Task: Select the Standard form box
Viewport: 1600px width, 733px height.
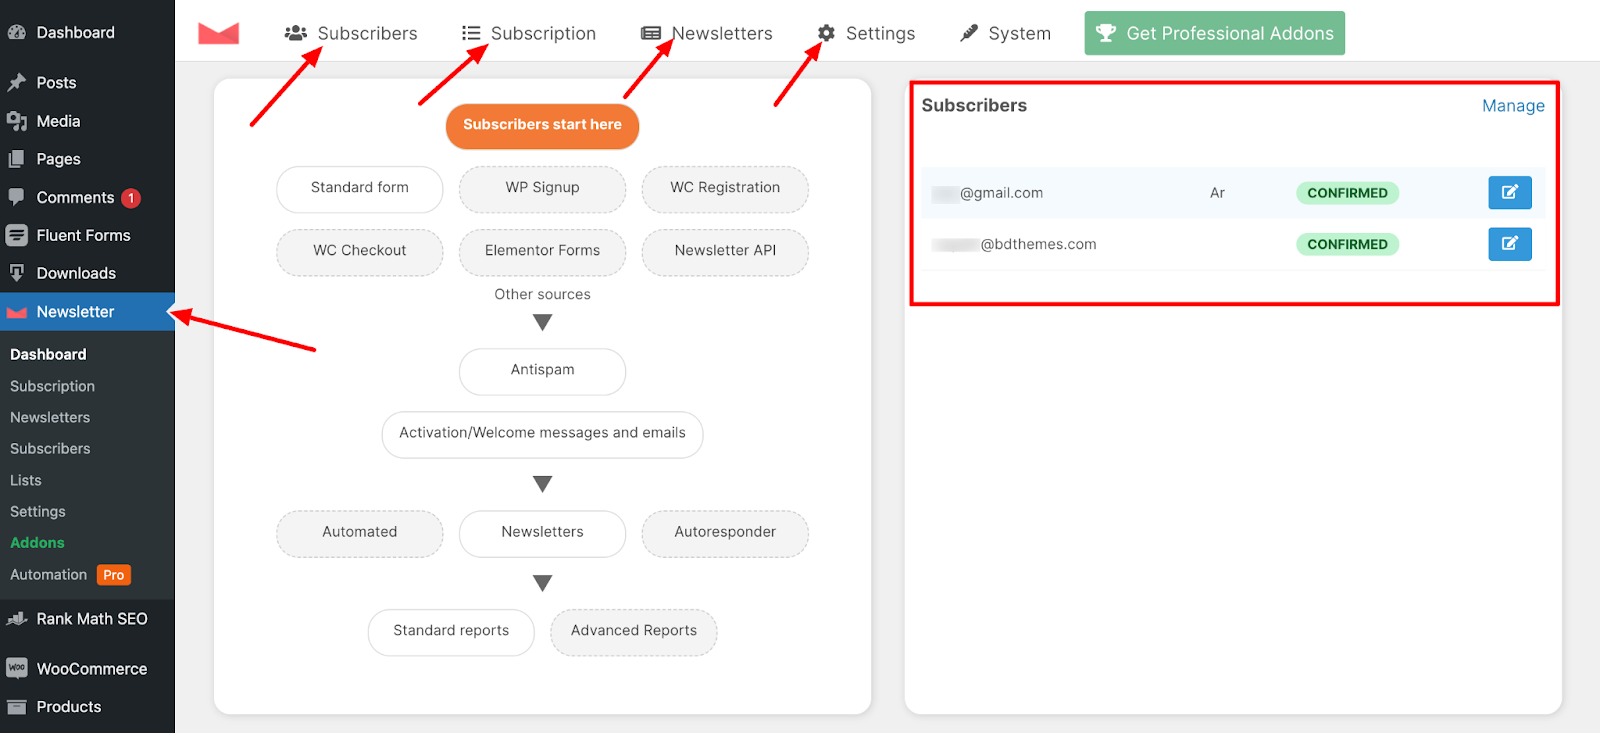Action: pos(360,188)
